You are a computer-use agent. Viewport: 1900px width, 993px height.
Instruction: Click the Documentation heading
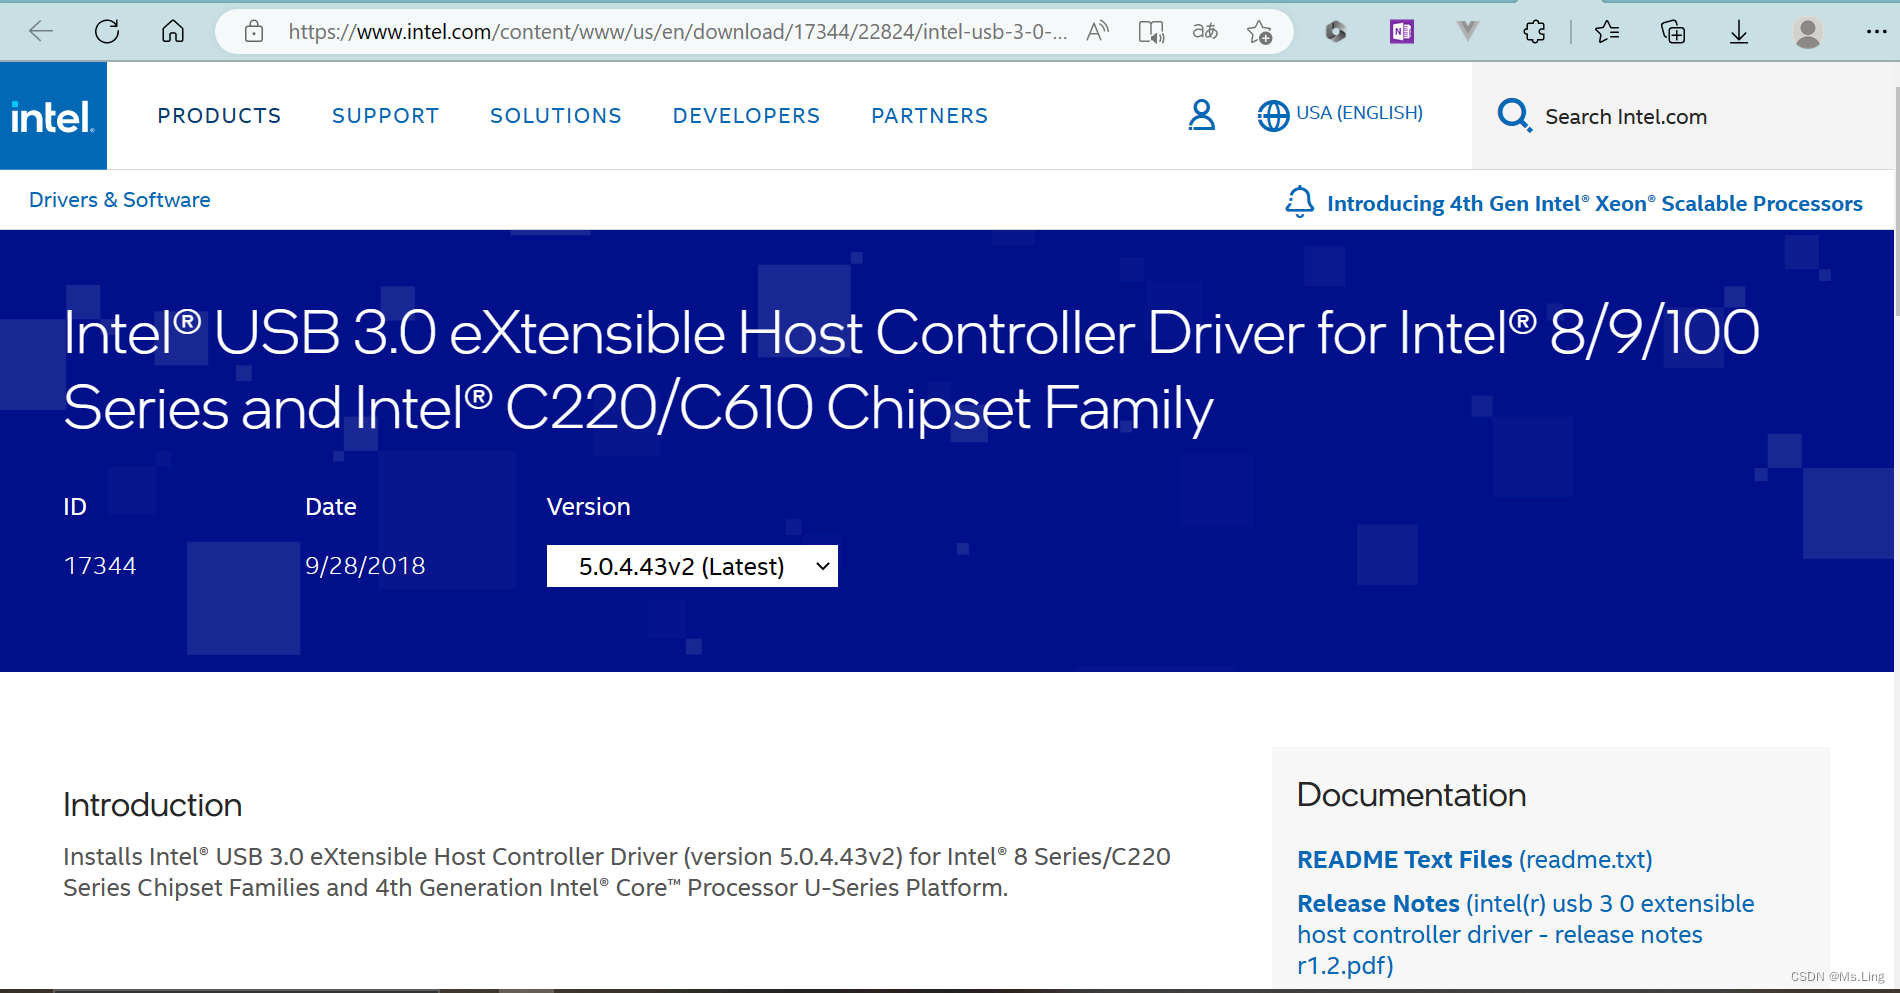(x=1411, y=795)
